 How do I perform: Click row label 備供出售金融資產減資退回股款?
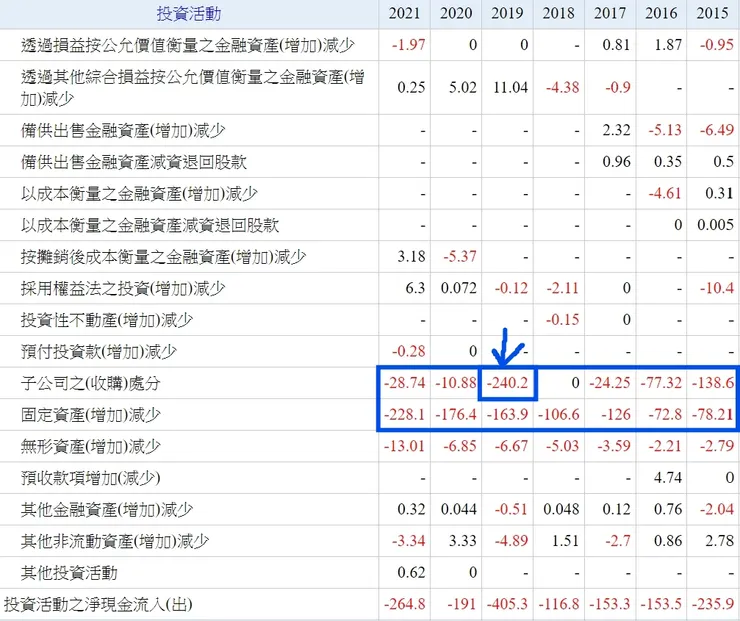(x=134, y=162)
